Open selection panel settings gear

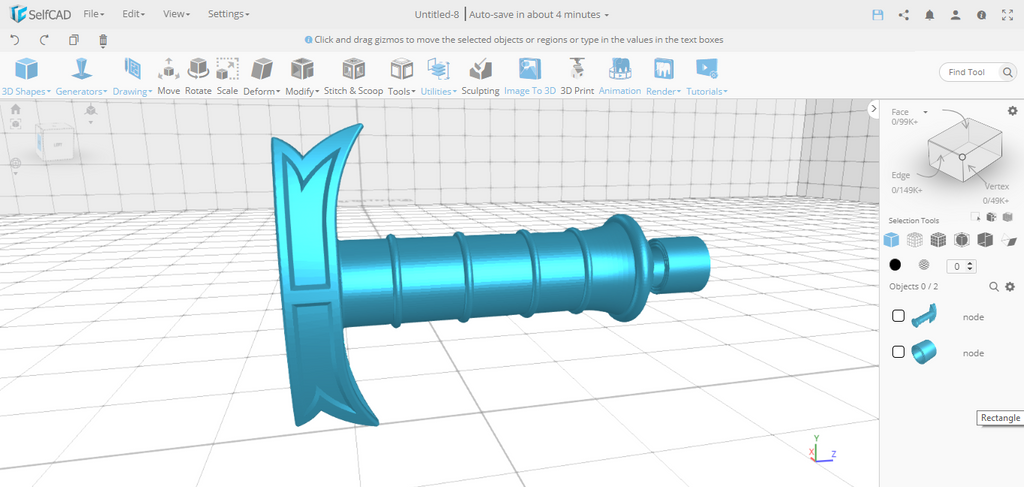pyautogui.click(x=1012, y=111)
